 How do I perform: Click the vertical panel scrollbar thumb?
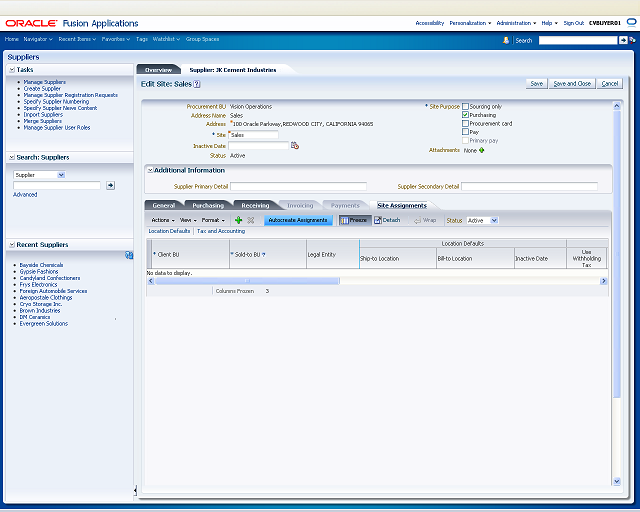coord(617,254)
